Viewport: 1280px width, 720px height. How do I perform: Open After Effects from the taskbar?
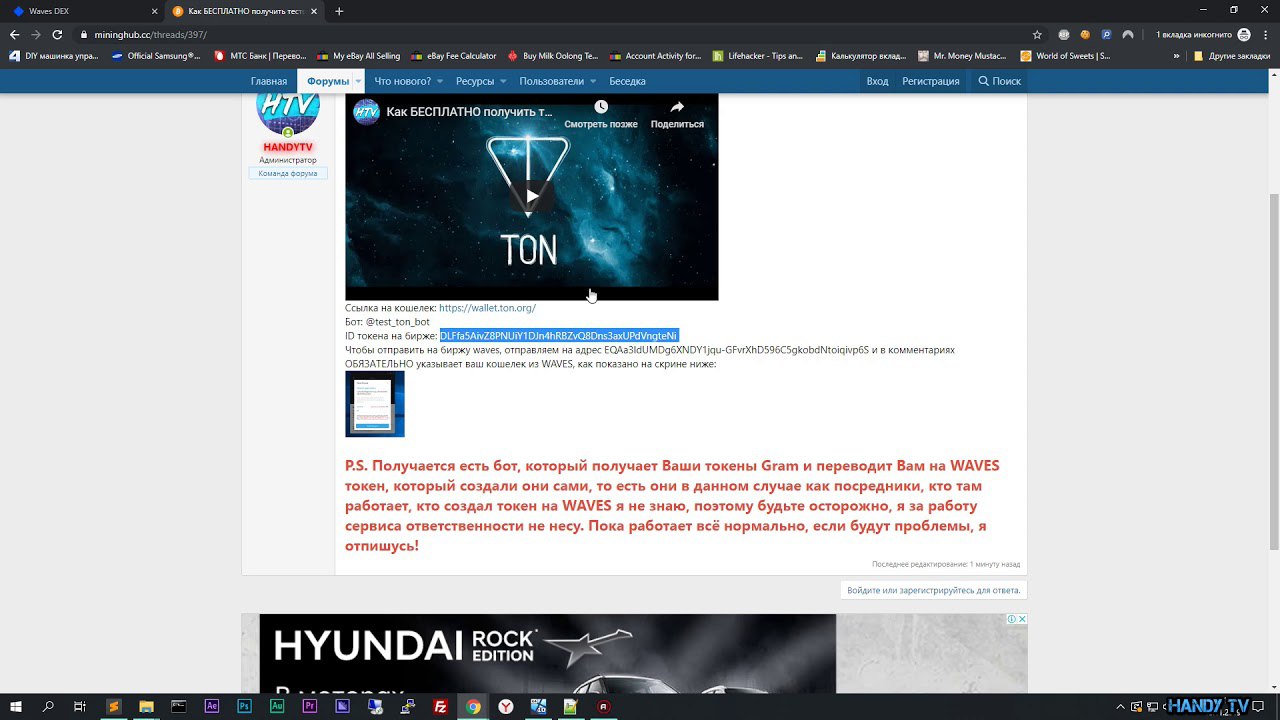coord(211,706)
